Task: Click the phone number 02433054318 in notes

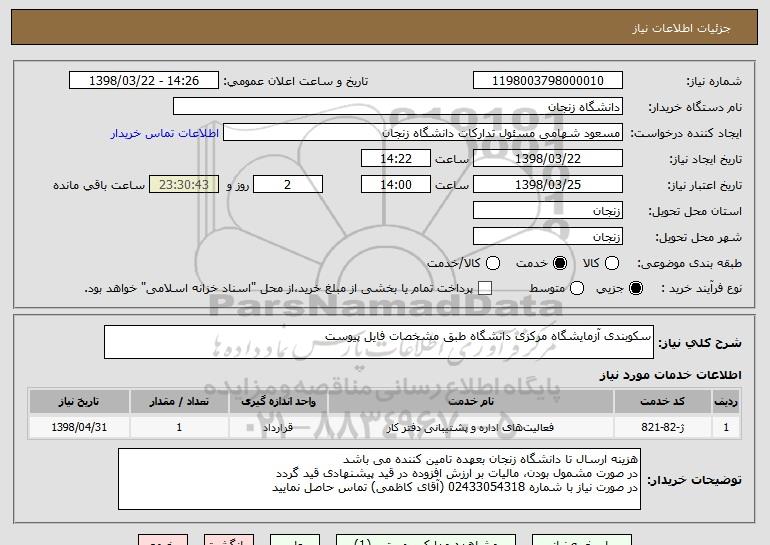Action: point(487,487)
